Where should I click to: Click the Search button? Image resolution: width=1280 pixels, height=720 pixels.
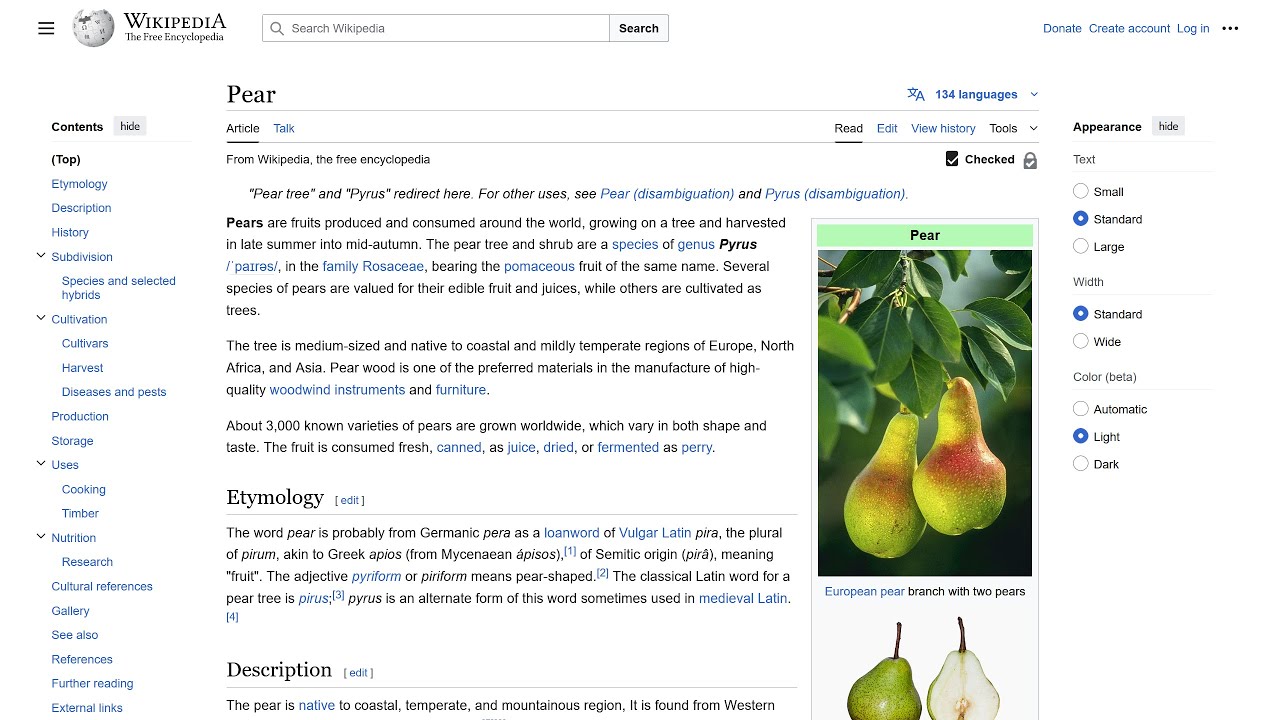pos(639,28)
